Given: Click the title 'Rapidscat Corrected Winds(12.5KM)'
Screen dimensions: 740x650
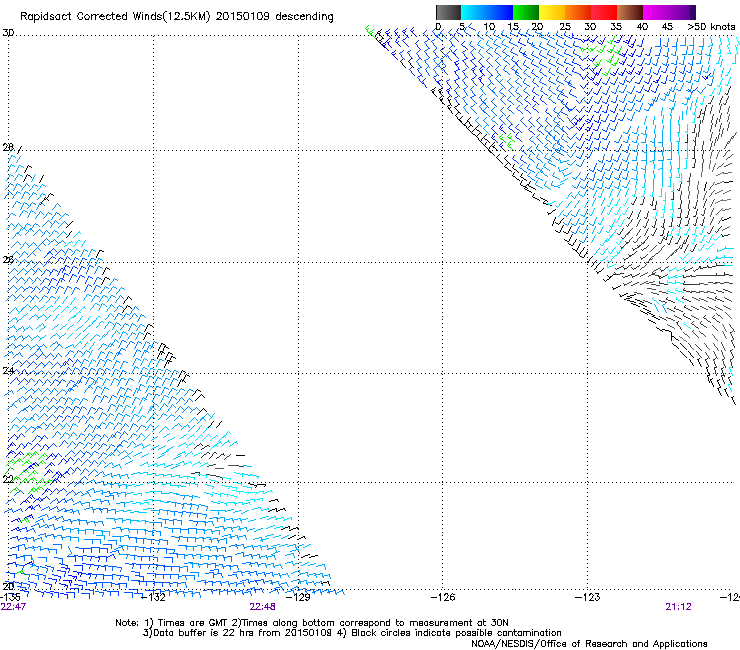Looking at the screenshot, I should 115,17.
